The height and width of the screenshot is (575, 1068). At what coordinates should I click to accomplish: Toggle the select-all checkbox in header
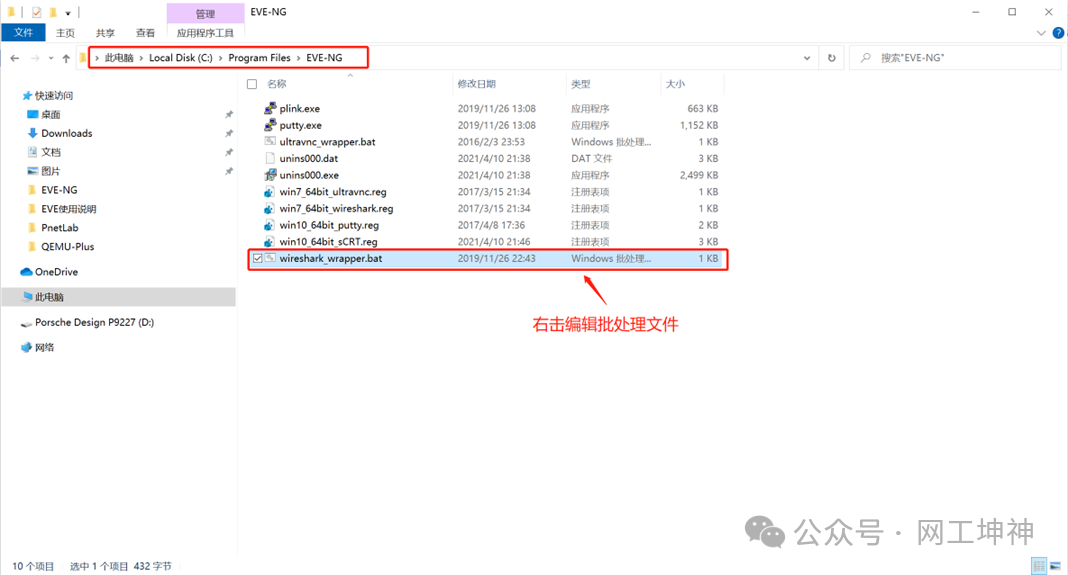click(x=252, y=84)
